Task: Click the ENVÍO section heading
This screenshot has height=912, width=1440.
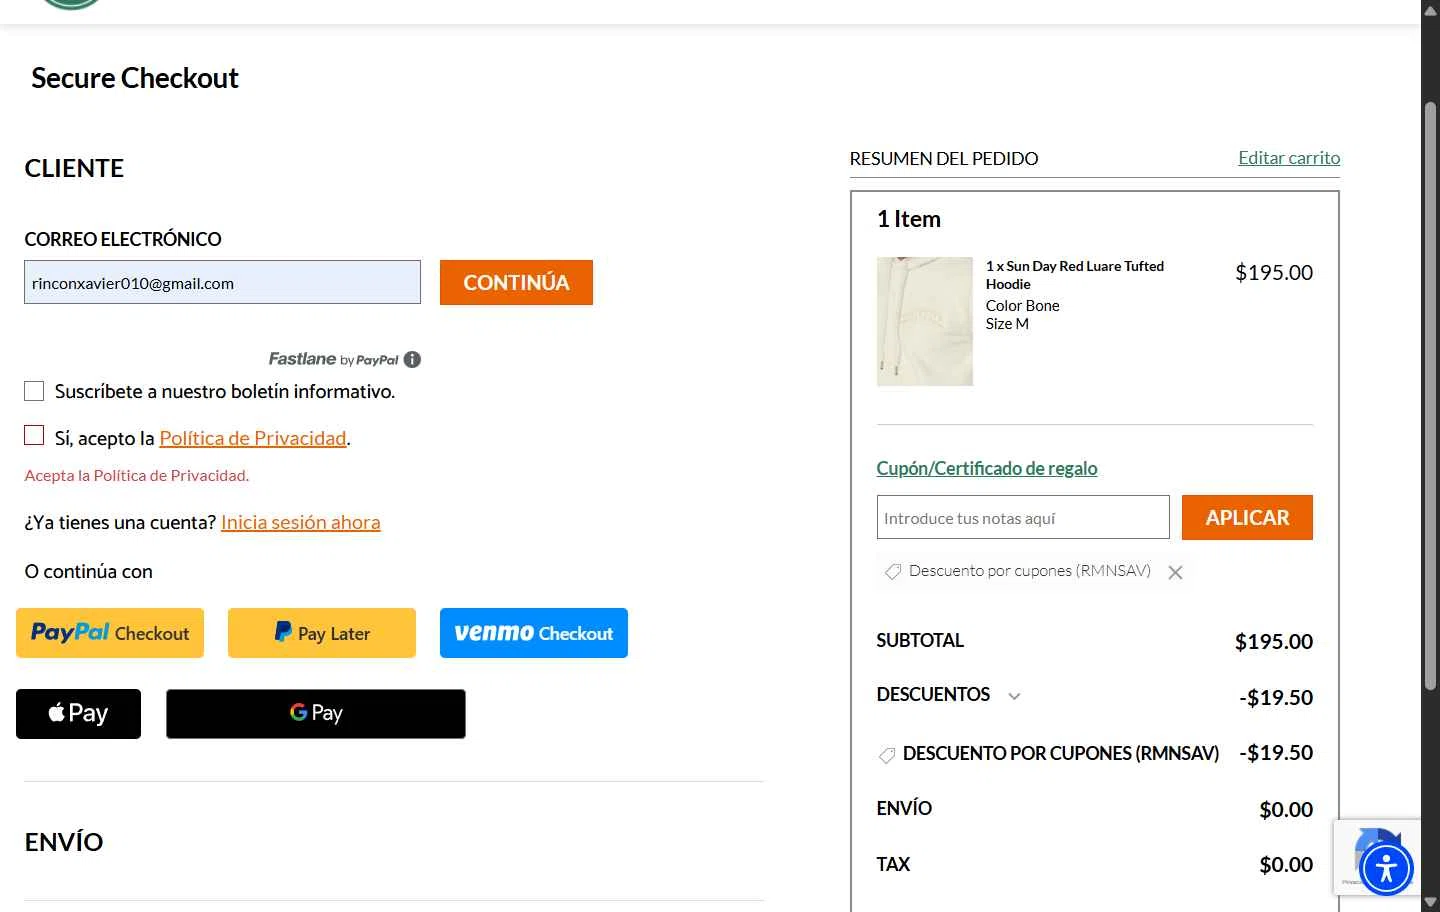Action: (x=64, y=842)
